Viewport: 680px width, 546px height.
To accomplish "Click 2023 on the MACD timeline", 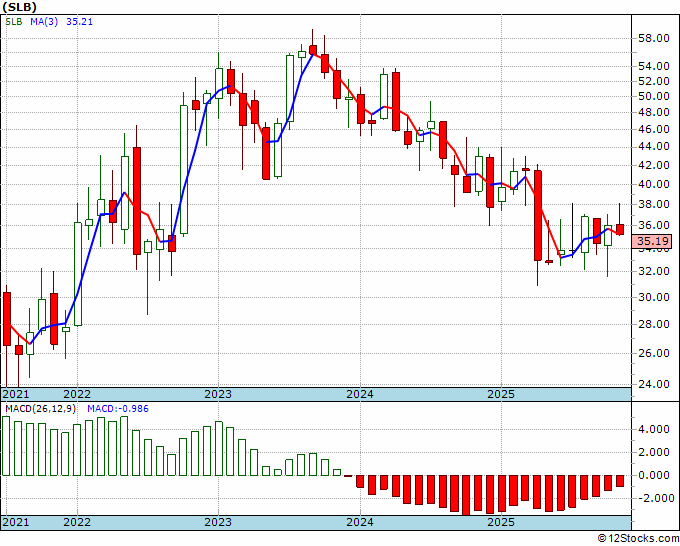I will 218,522.
